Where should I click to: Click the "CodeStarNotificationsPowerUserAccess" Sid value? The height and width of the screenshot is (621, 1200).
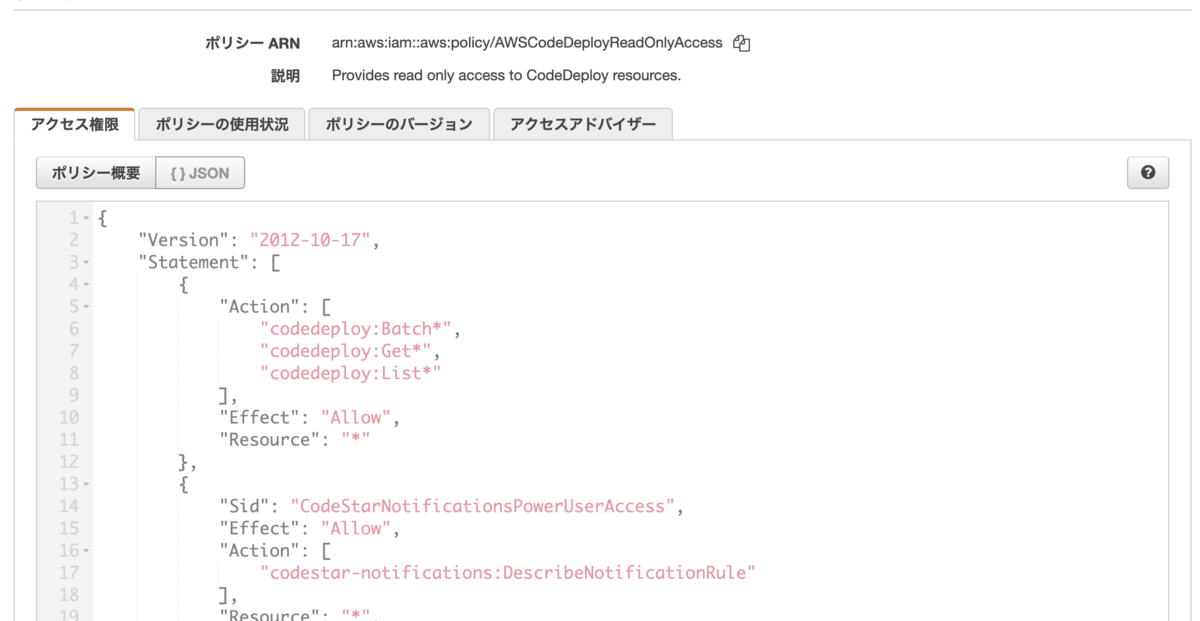point(482,506)
